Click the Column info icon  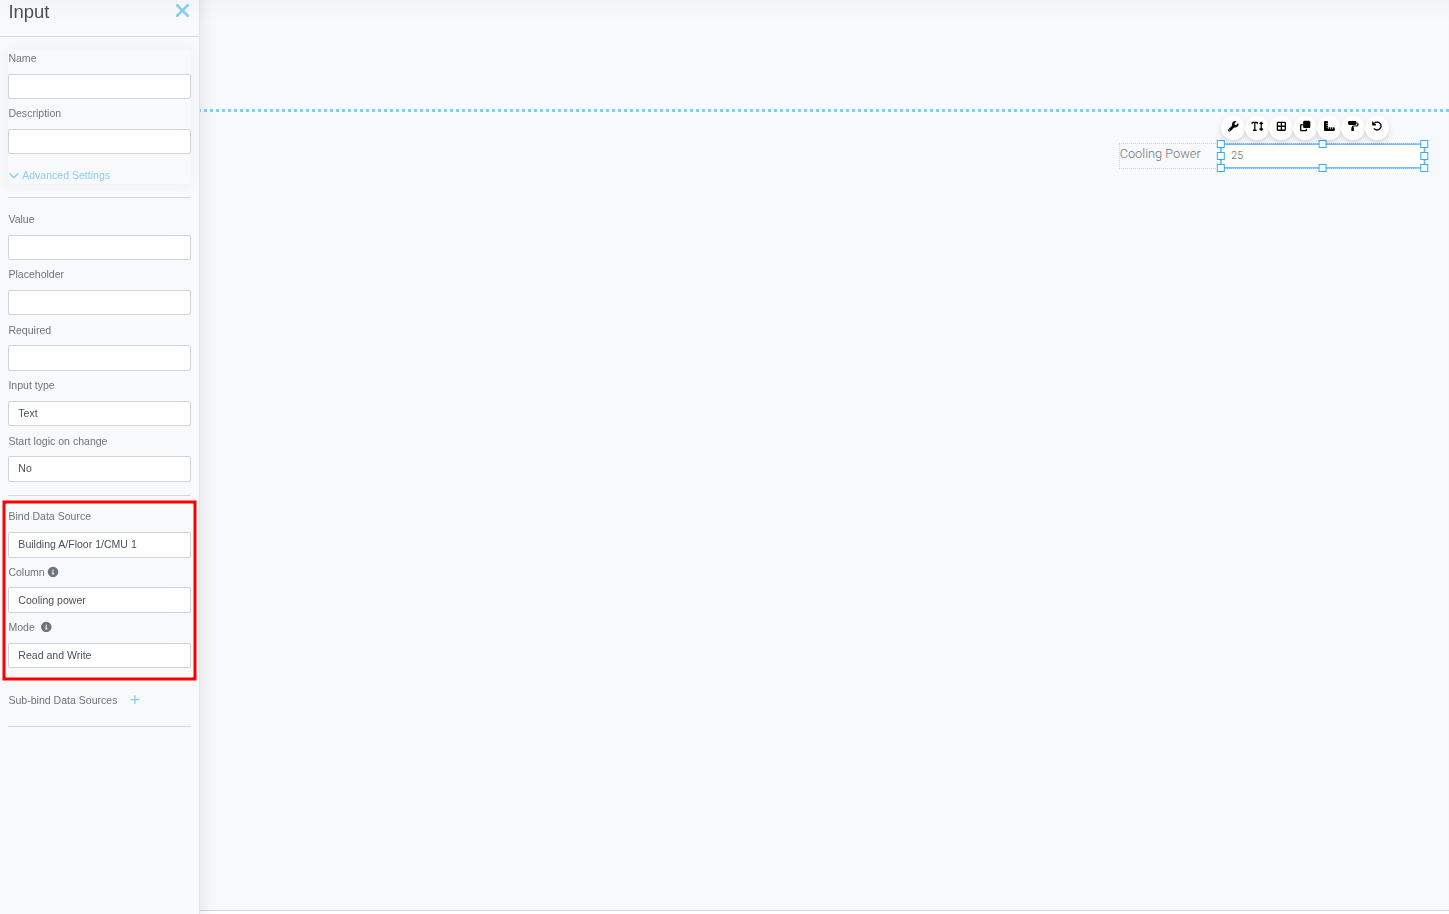[x=53, y=572]
